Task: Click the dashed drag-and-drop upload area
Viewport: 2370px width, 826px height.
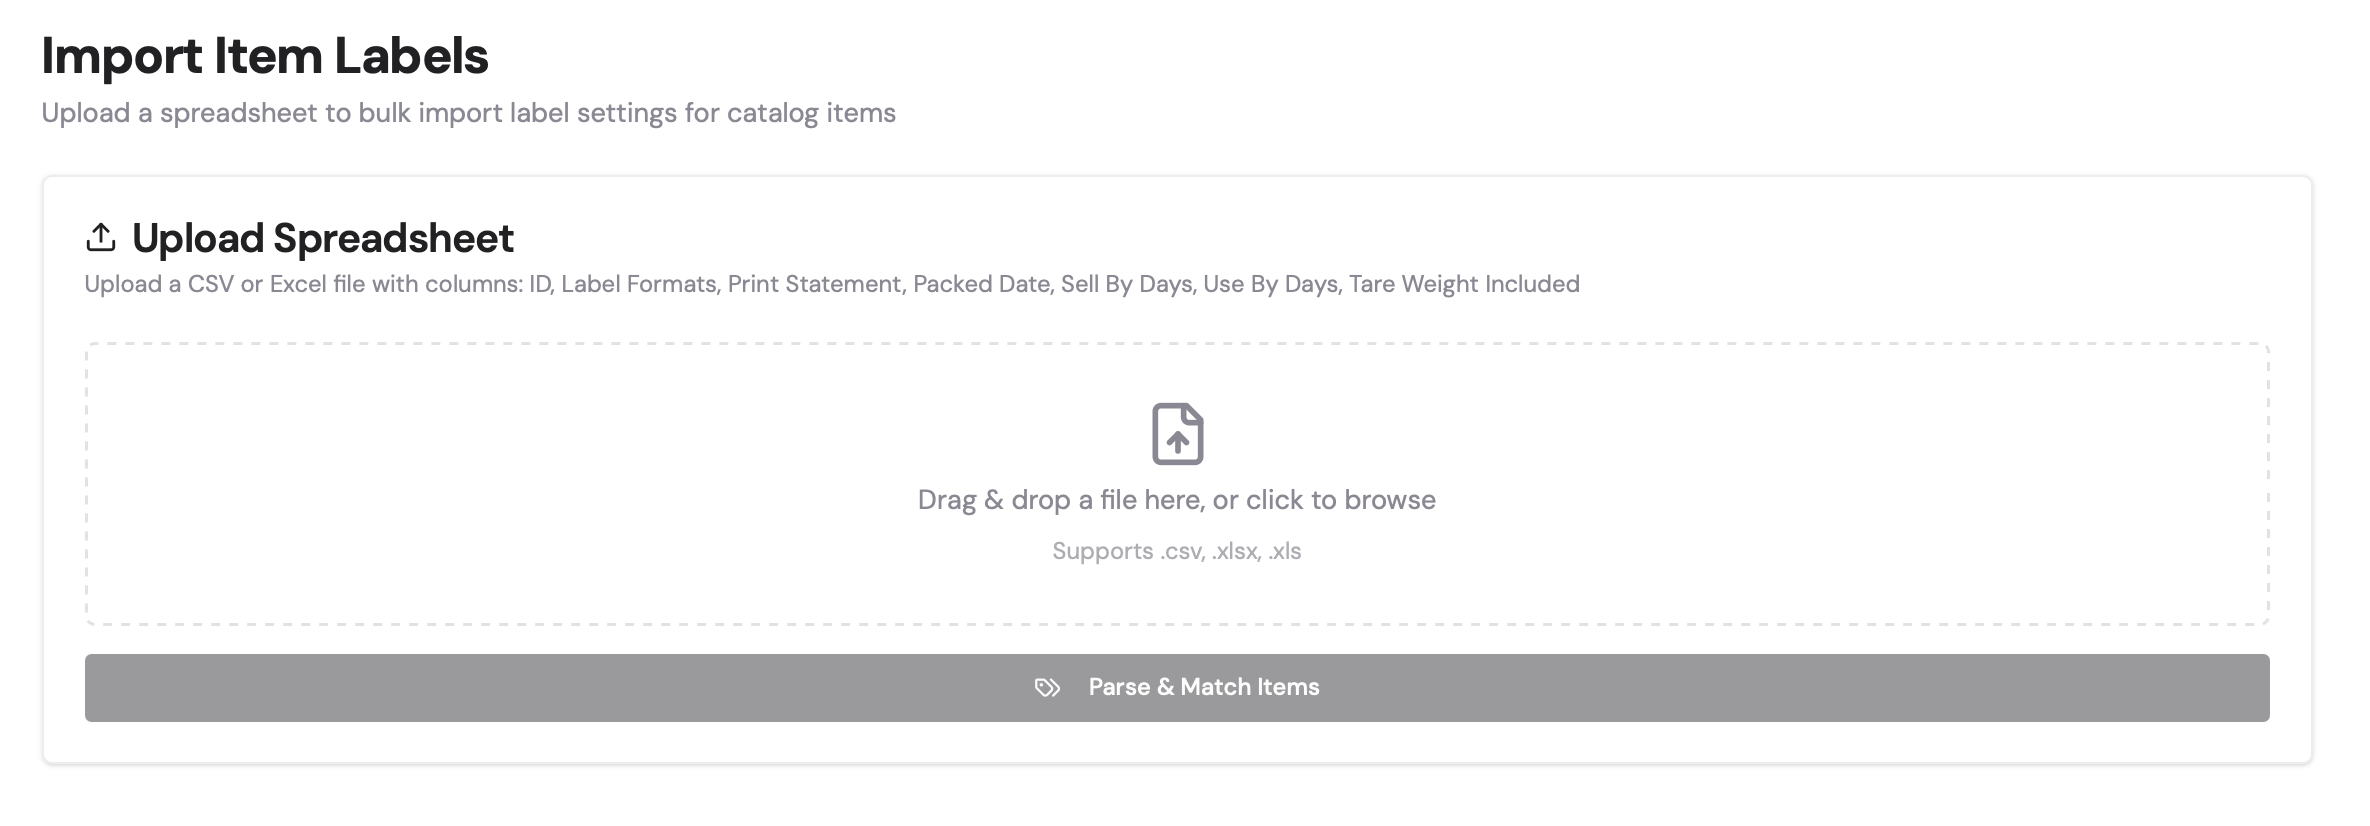Action: (1177, 484)
